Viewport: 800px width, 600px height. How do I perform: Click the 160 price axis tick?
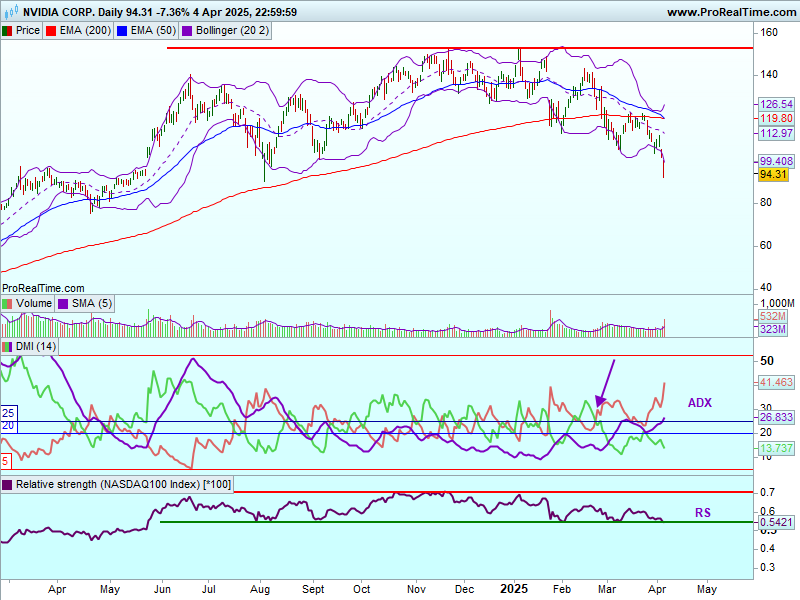pos(769,33)
